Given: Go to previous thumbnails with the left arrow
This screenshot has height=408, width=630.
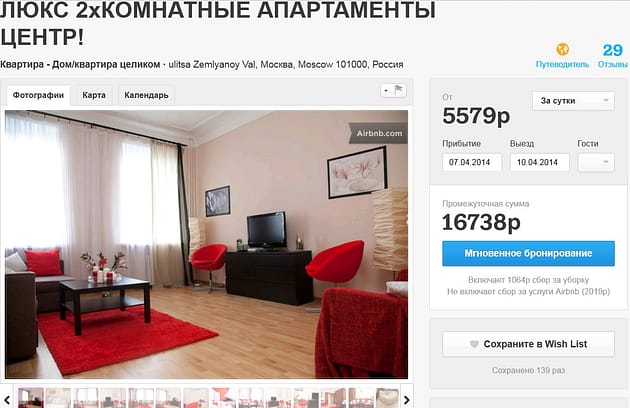Looking at the screenshot, I should pos(7,400).
